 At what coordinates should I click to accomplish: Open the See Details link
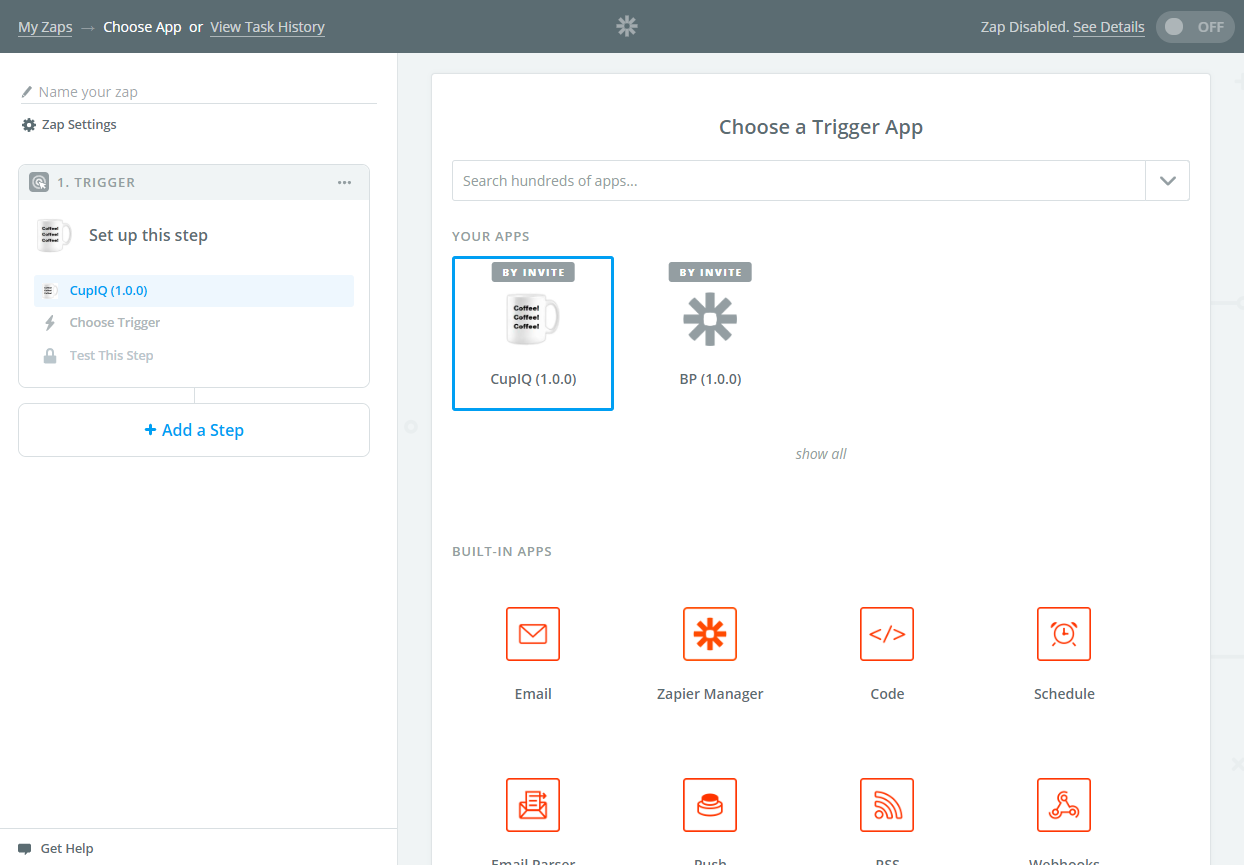pyautogui.click(x=1109, y=27)
